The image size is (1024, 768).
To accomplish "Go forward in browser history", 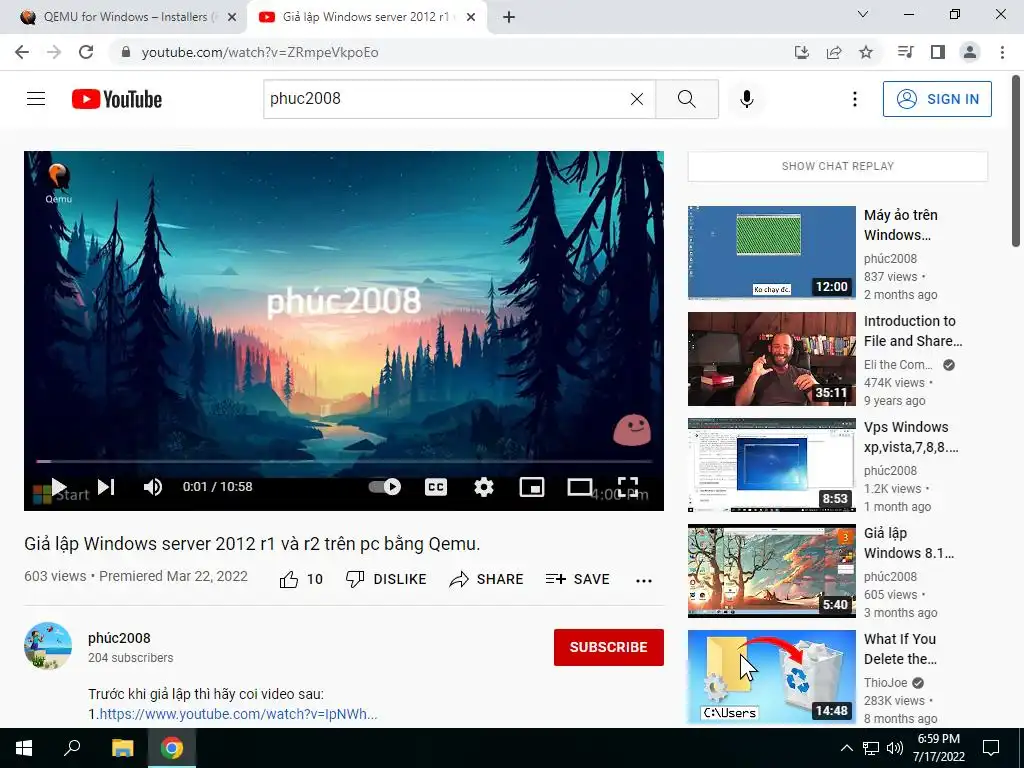I will (54, 52).
